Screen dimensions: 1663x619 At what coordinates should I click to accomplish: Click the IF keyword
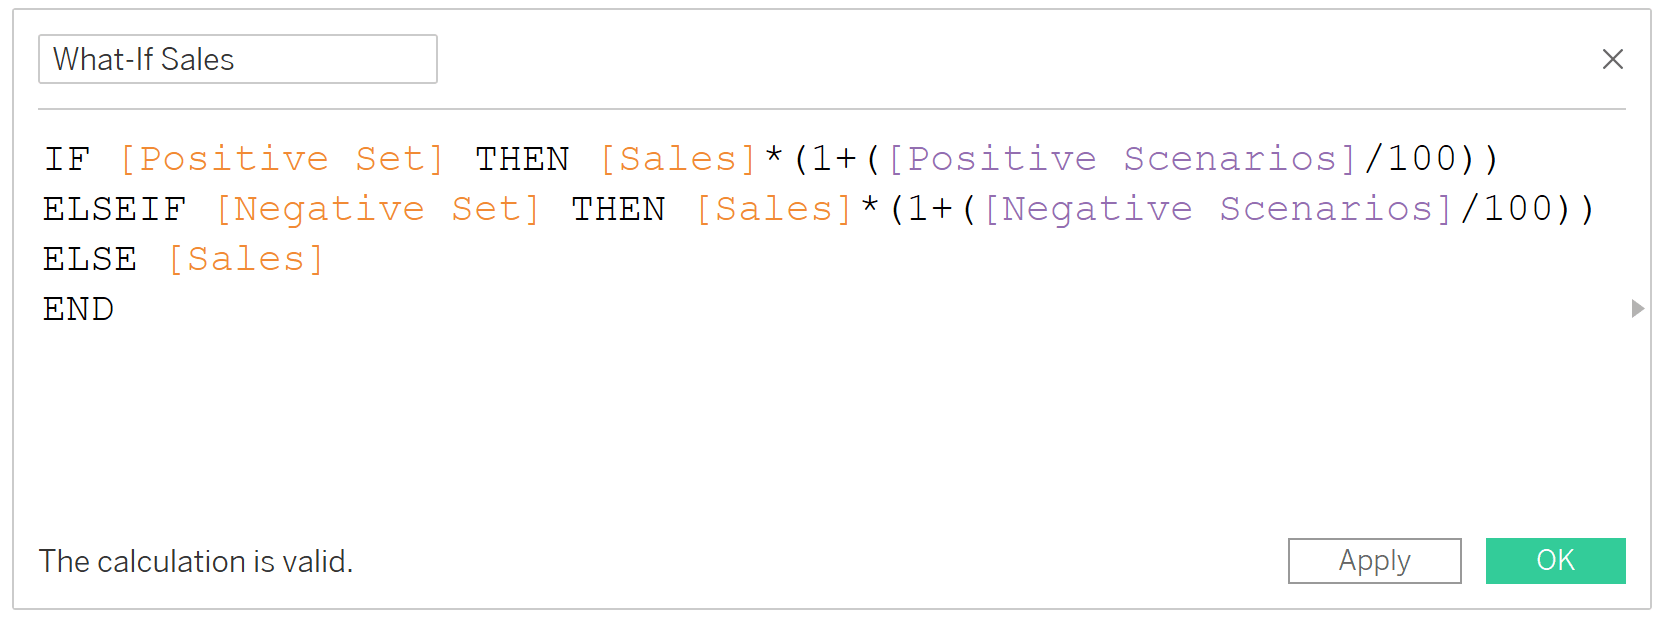click(67, 159)
